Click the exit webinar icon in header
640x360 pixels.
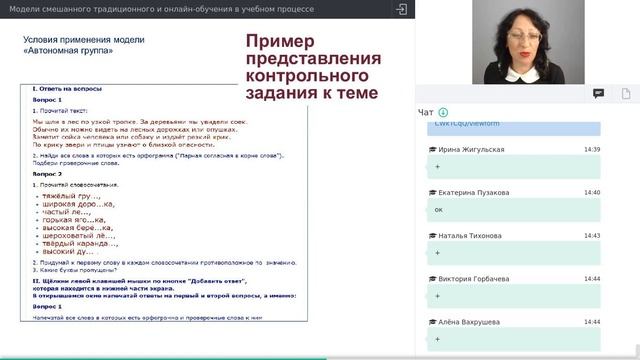(401, 9)
